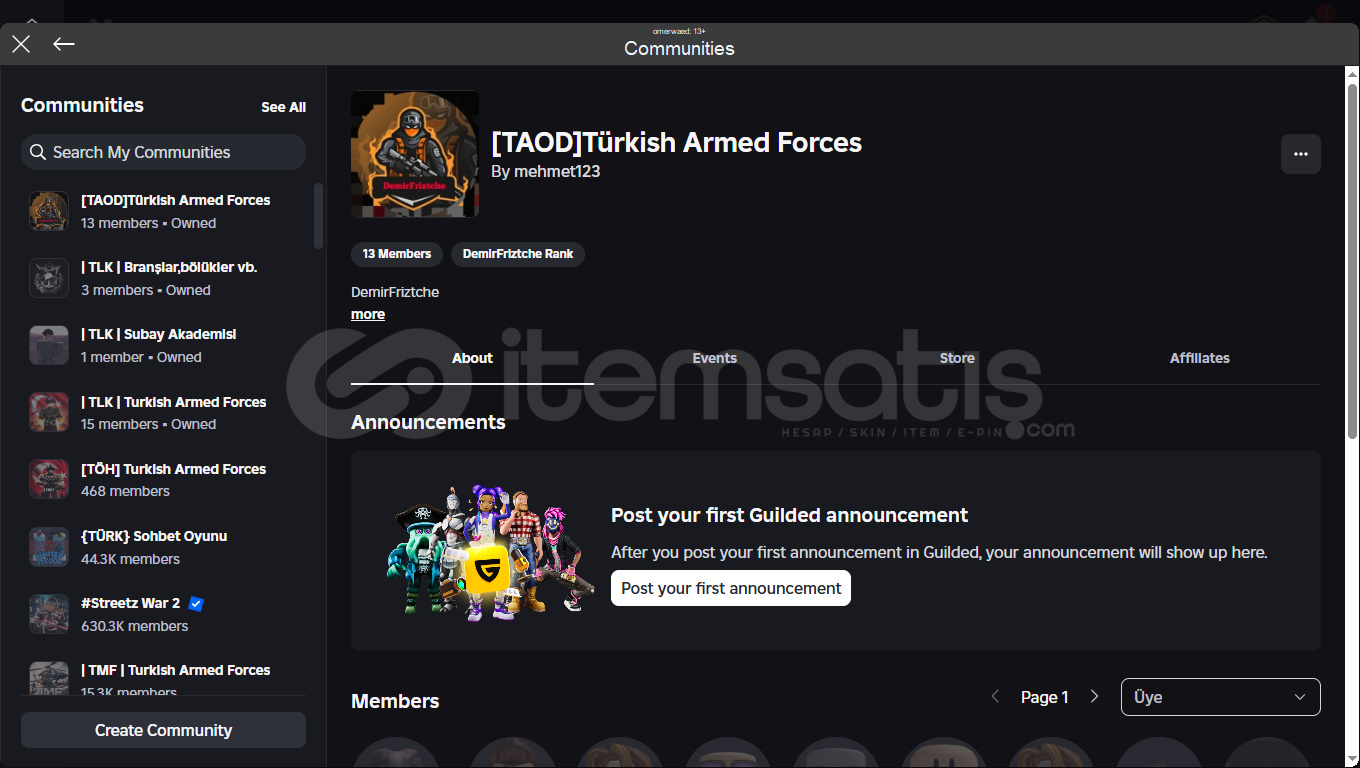Go back using the left arrow icon
The height and width of the screenshot is (768, 1360).
[64, 44]
